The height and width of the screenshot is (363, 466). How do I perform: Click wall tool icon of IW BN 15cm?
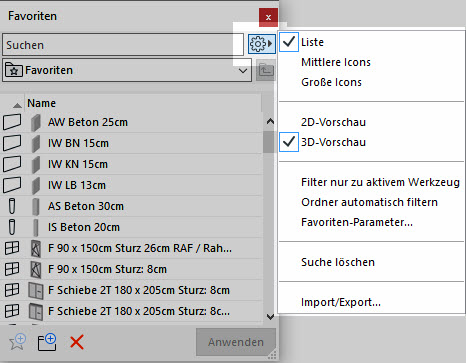point(12,143)
